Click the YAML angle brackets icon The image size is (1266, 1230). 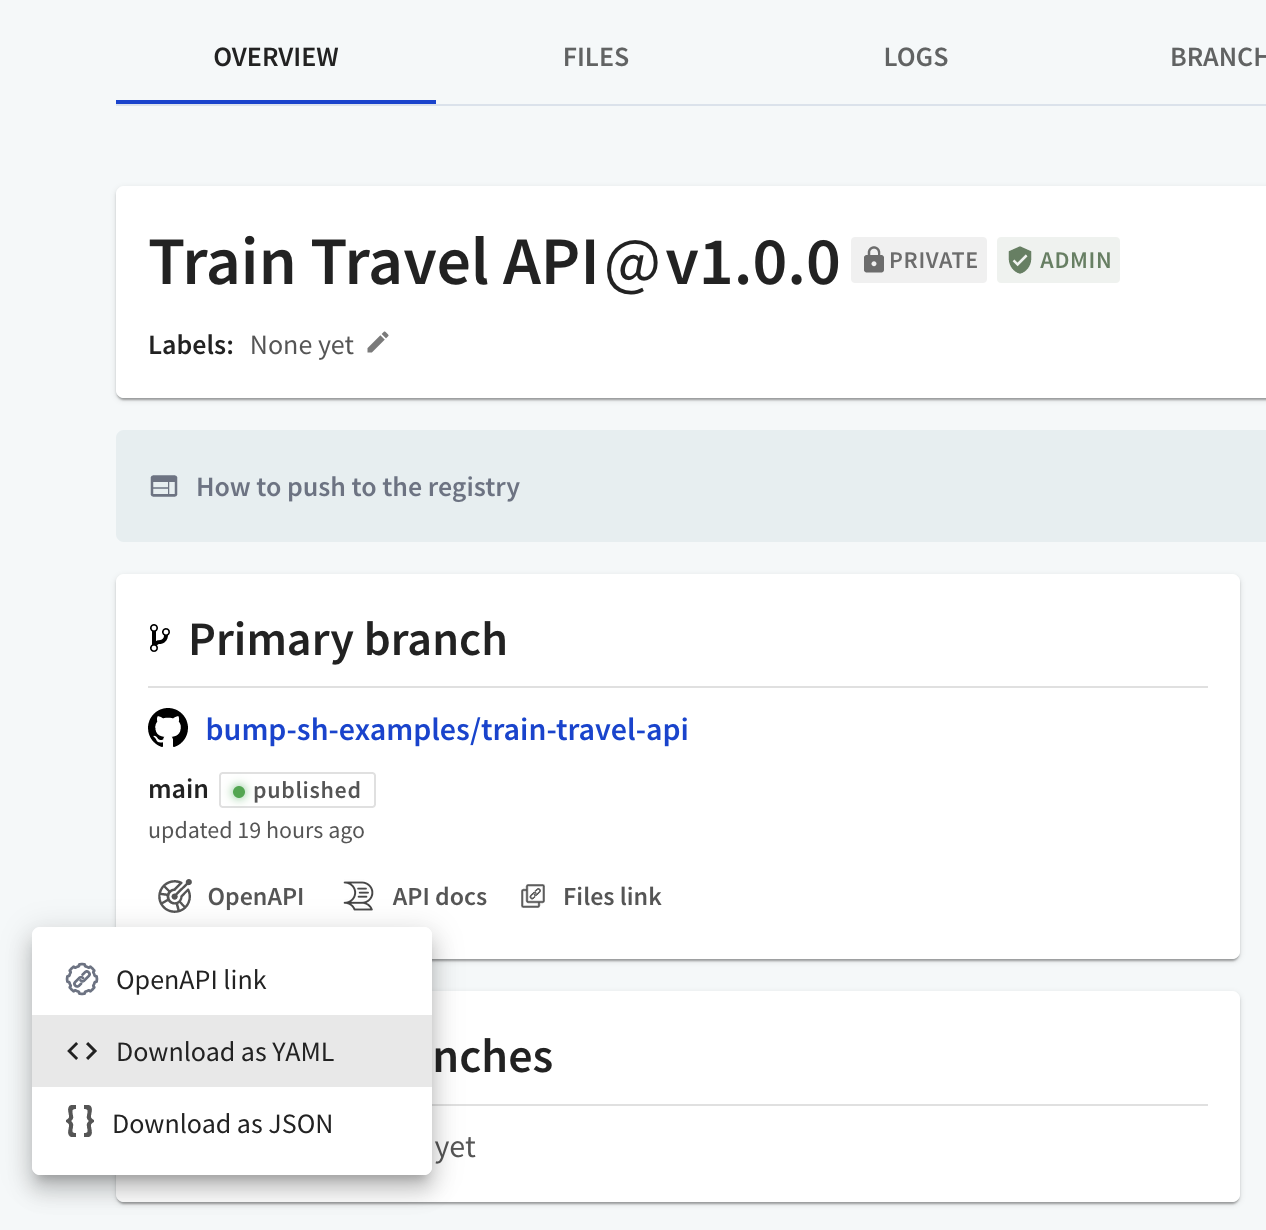tap(82, 1051)
